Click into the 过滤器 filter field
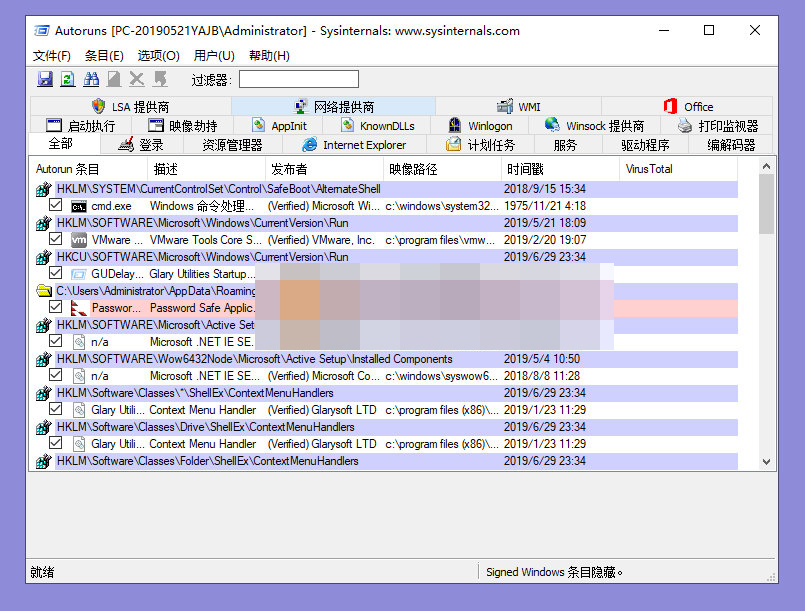 point(298,79)
